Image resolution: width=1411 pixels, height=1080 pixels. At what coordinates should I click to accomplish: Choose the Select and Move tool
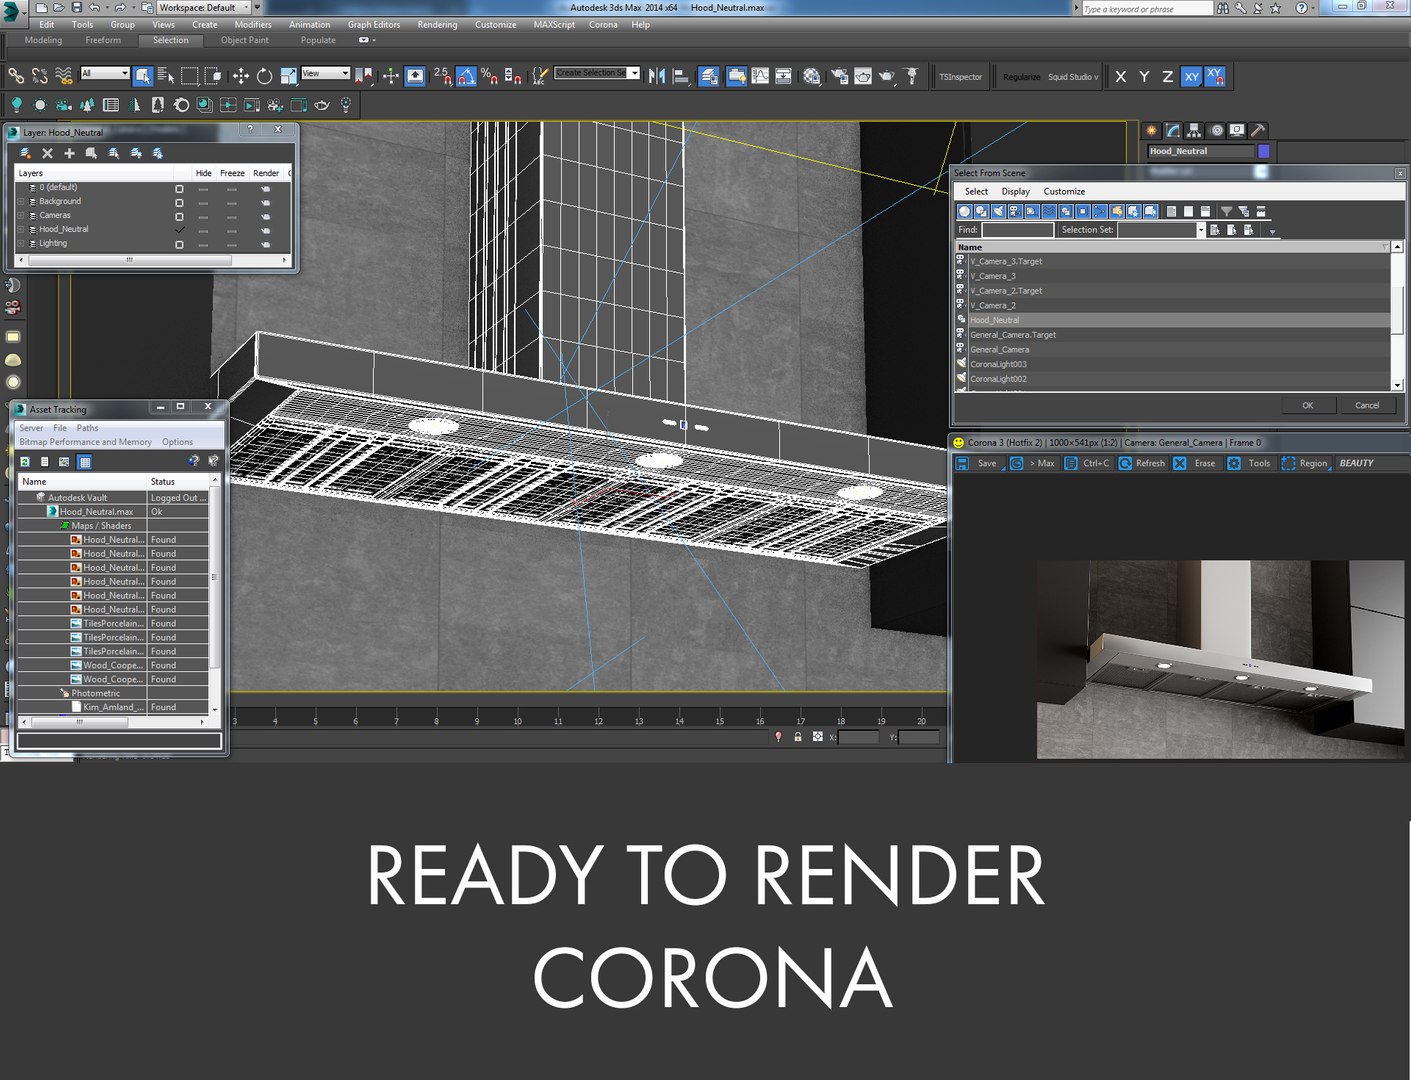241,76
